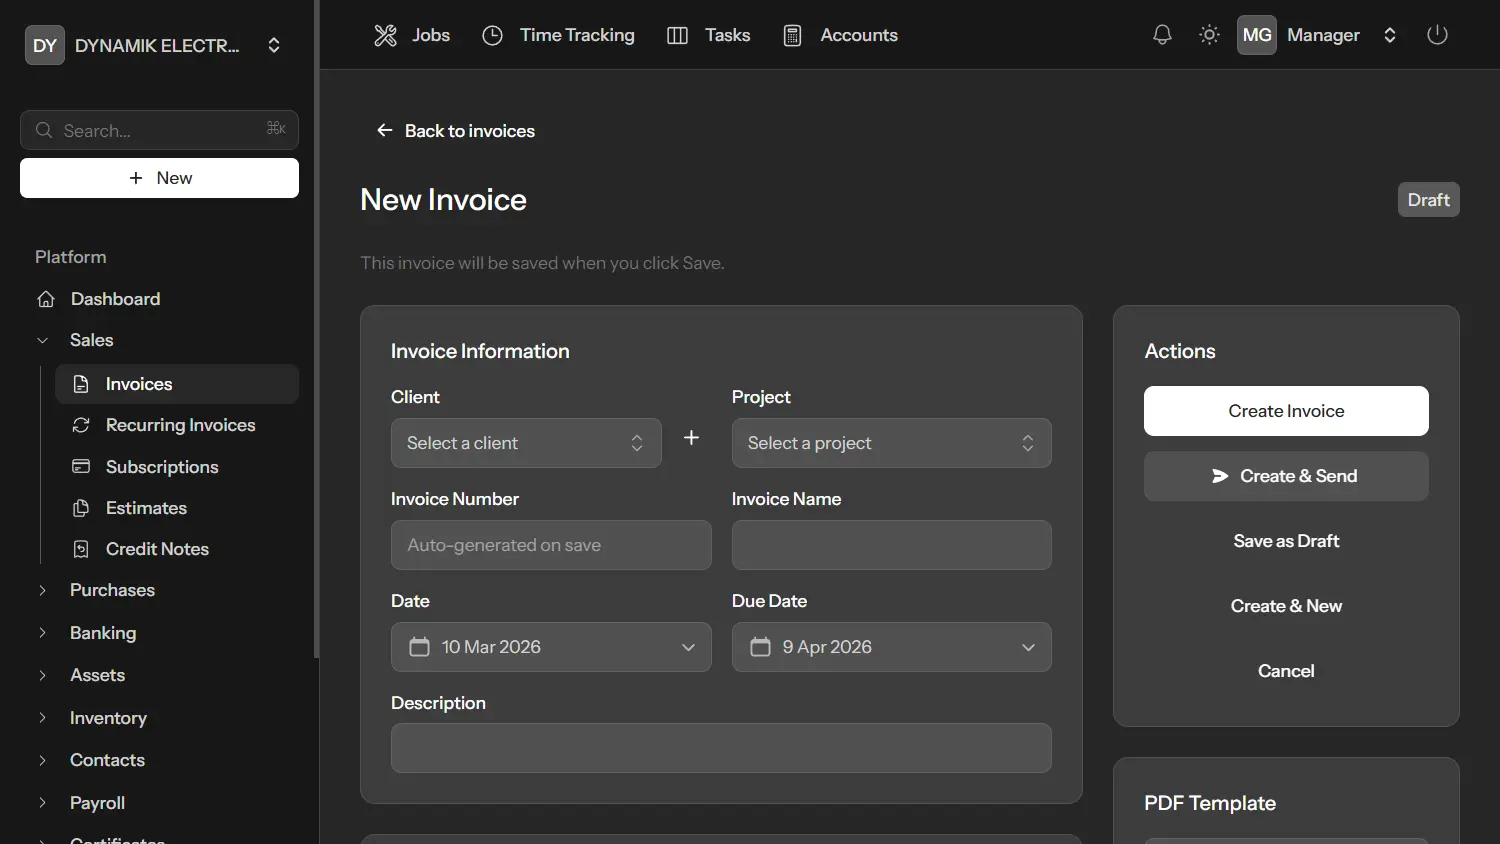Open the Select a client dropdown
The width and height of the screenshot is (1500, 844).
click(526, 443)
